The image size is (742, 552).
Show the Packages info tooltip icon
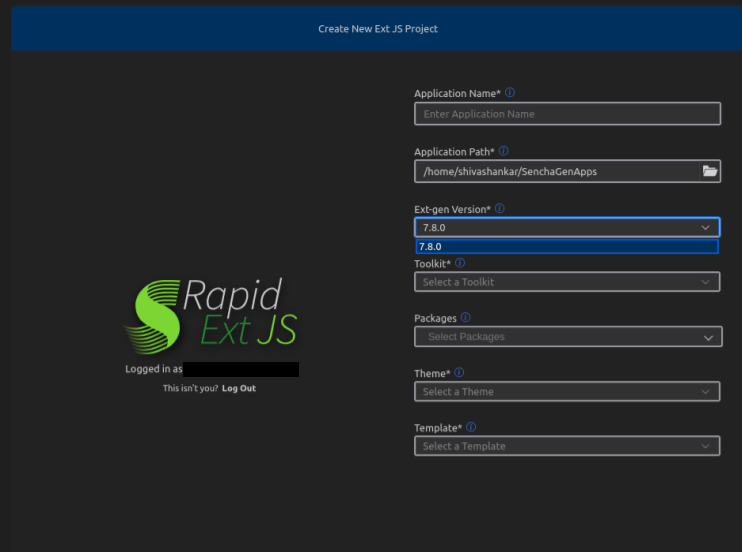point(465,318)
